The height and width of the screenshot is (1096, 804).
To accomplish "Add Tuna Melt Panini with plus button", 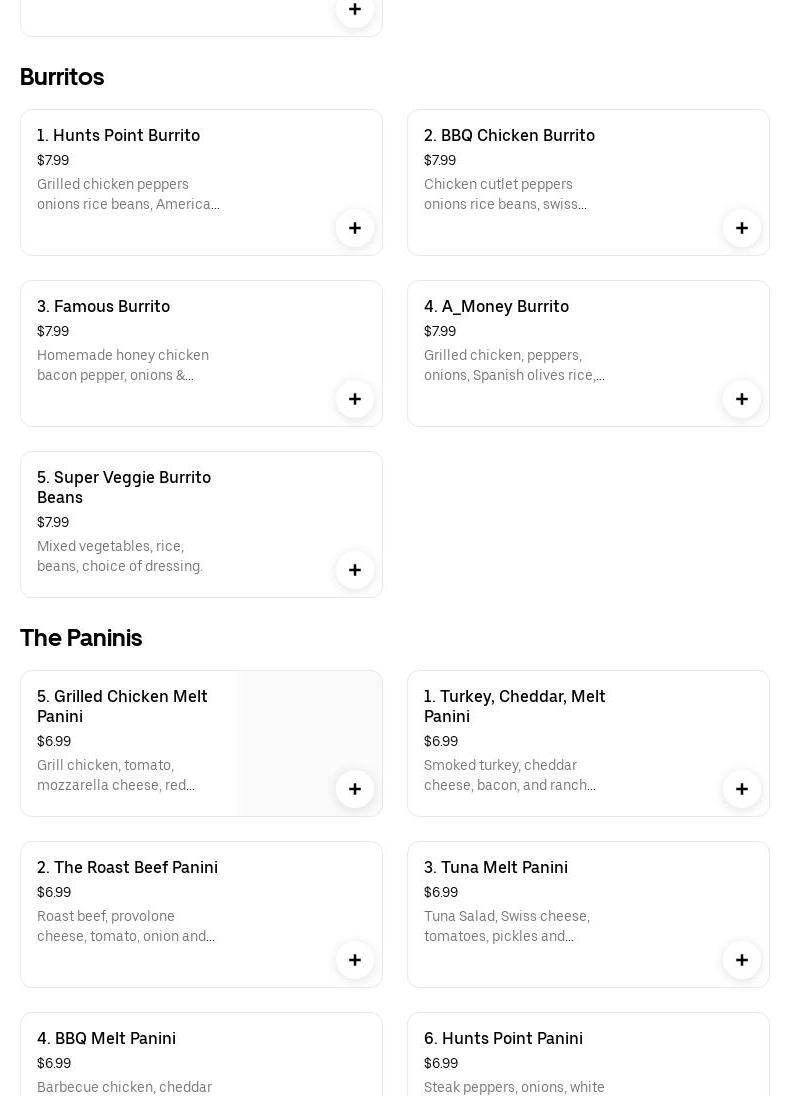I will tap(742, 960).
